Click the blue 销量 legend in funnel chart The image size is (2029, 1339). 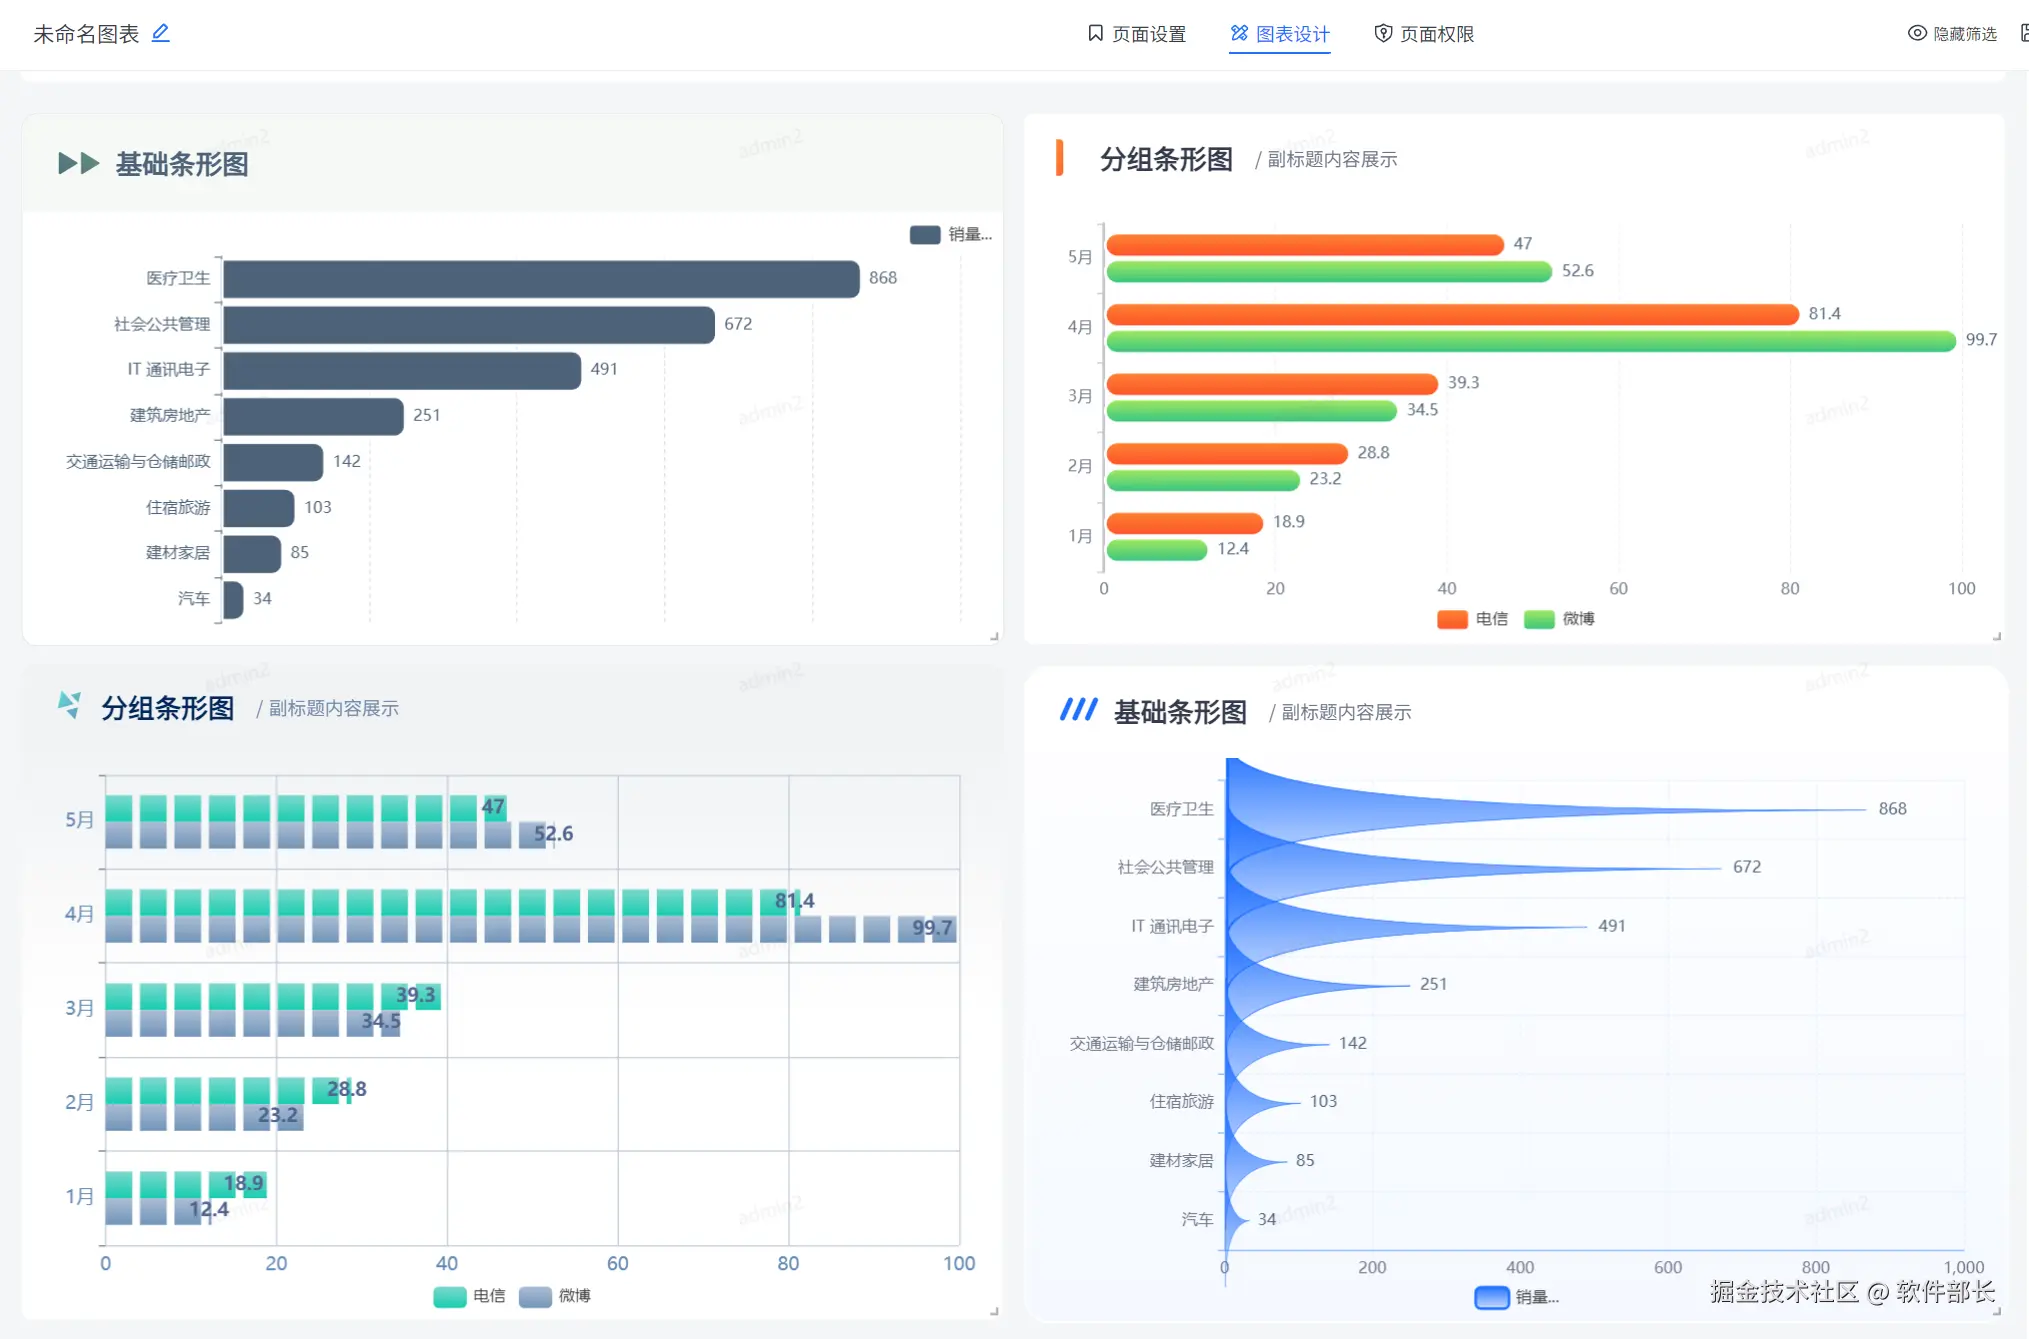1492,1297
